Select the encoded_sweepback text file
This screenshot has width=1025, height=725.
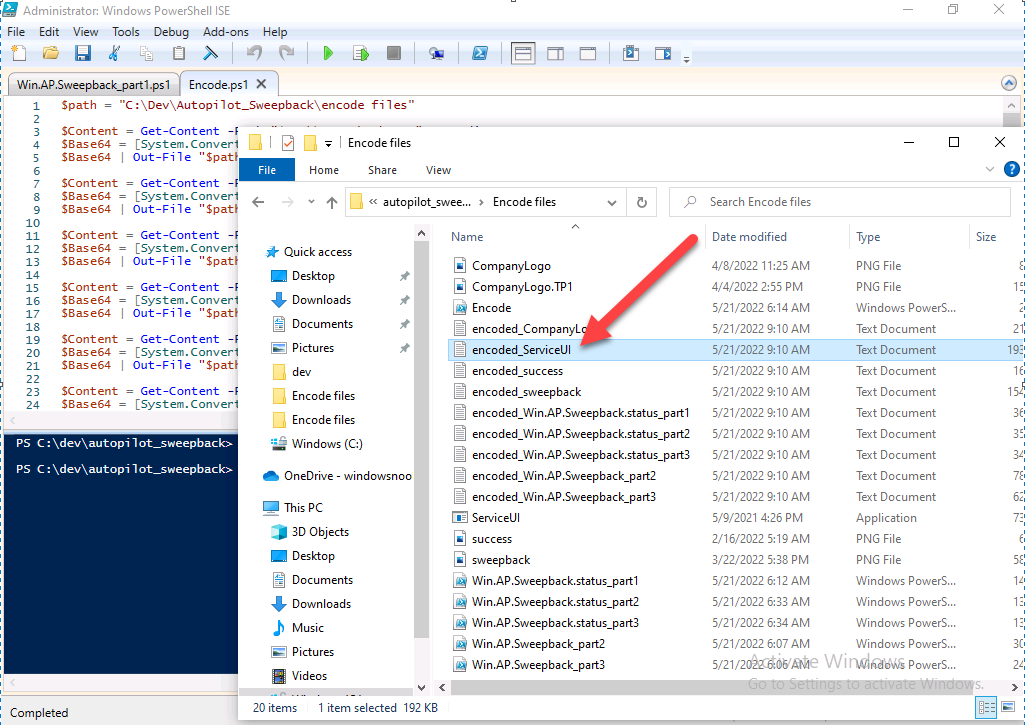pos(526,392)
